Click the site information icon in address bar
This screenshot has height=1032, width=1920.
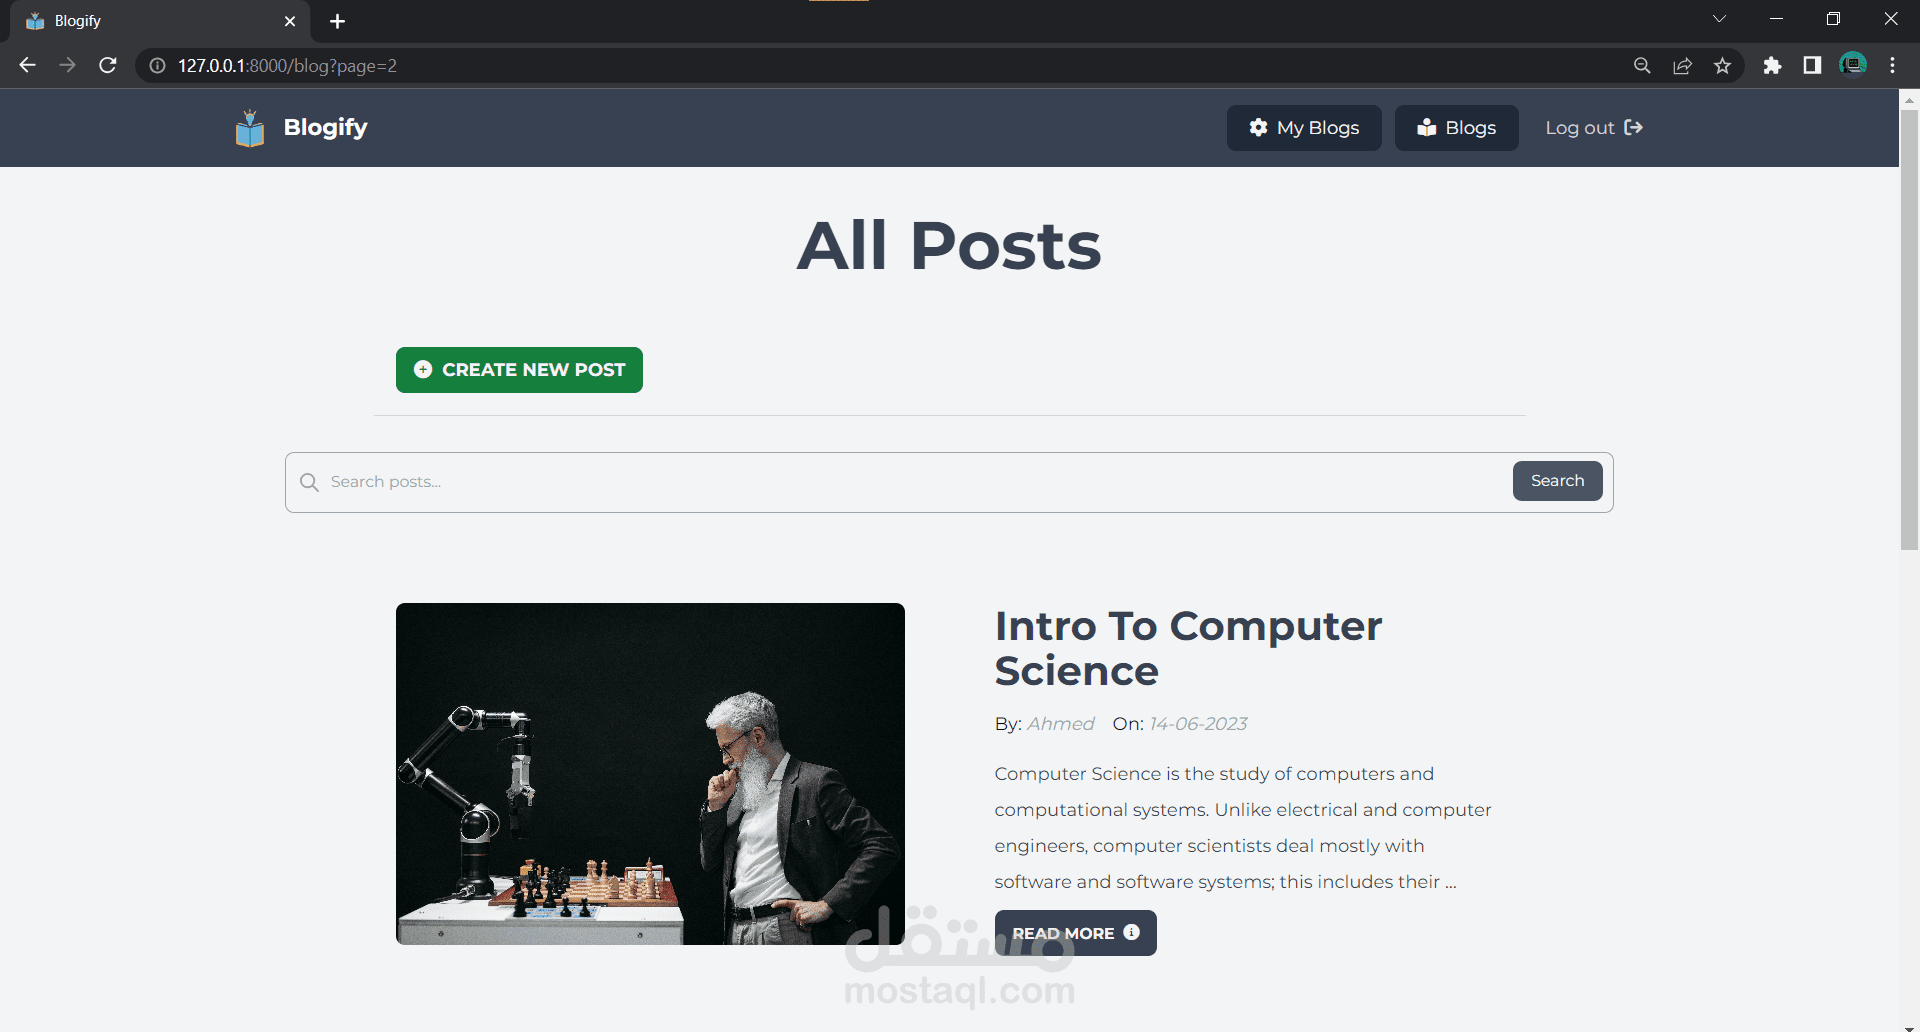coord(157,66)
